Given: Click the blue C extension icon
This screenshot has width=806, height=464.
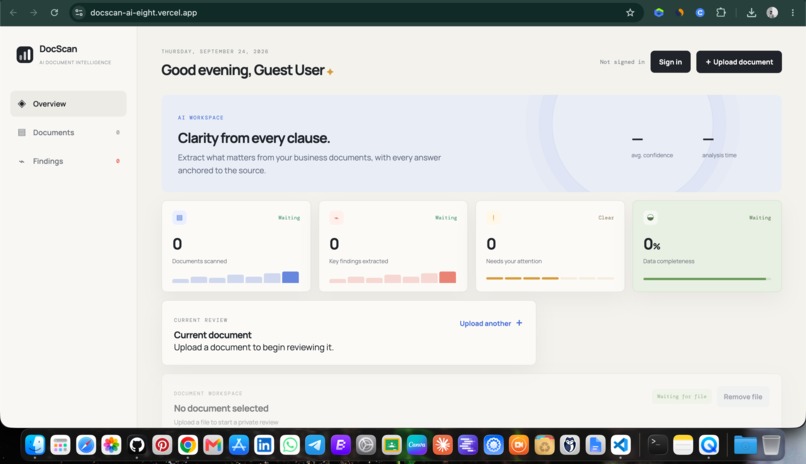Looking at the screenshot, I should tap(700, 12).
